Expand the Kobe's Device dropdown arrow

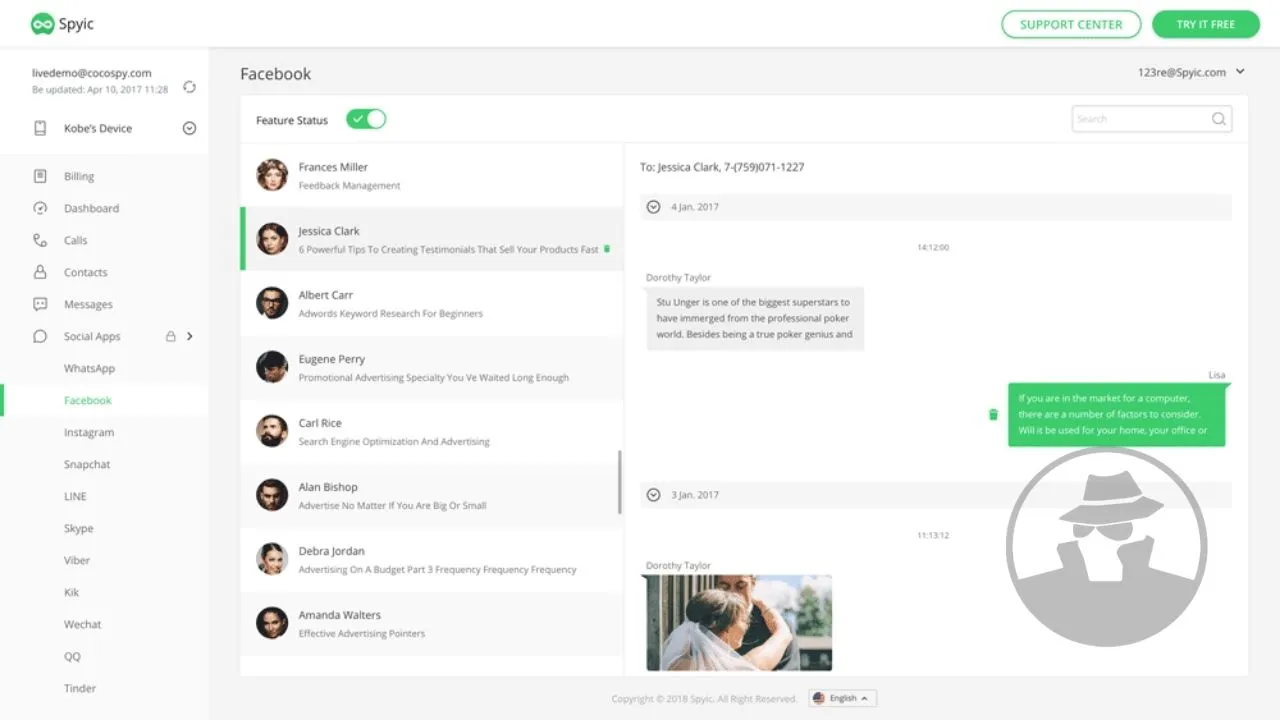click(x=189, y=128)
